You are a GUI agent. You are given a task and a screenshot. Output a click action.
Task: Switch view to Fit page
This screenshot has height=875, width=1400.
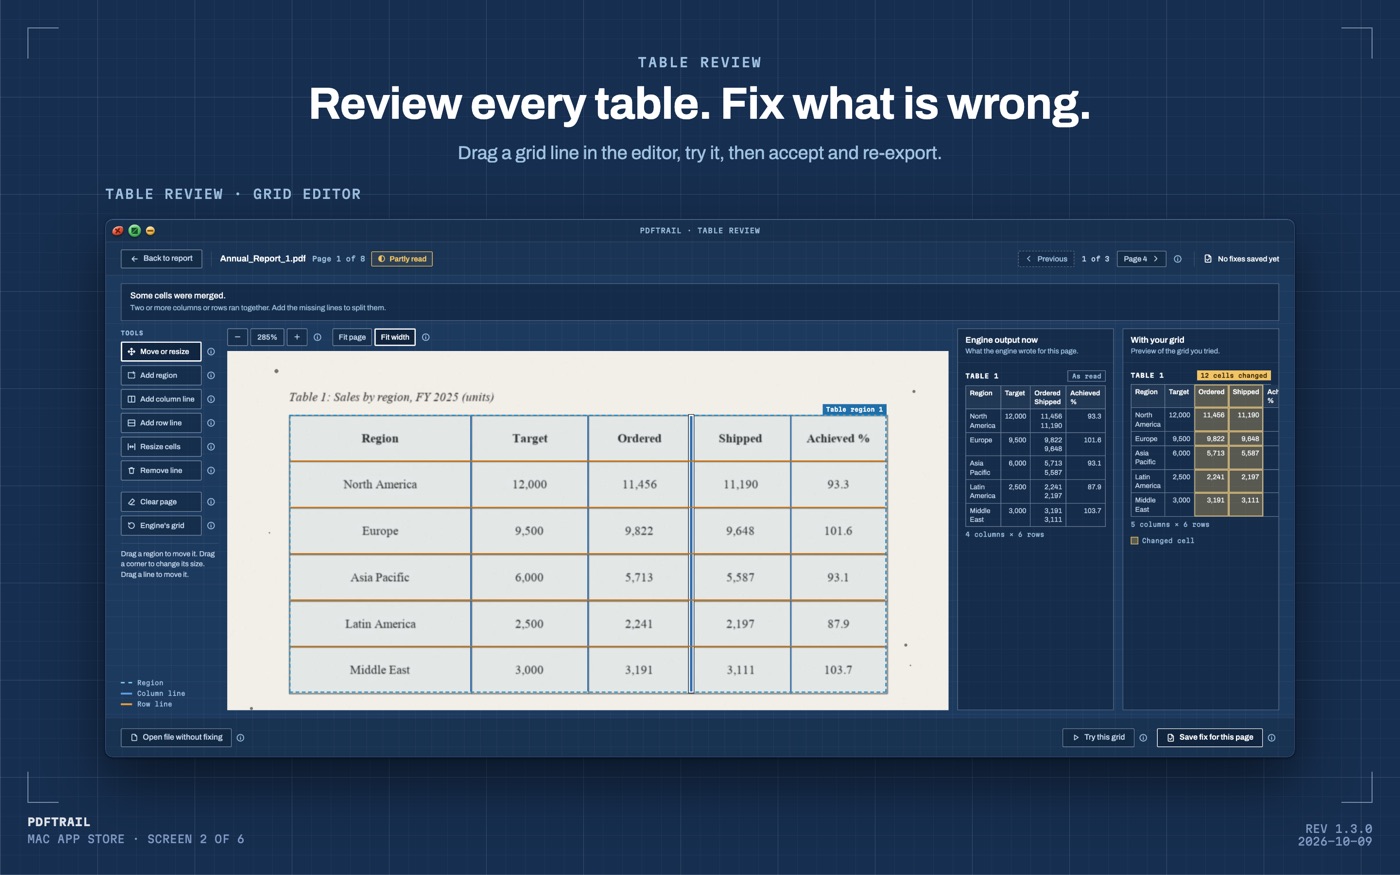pos(352,337)
